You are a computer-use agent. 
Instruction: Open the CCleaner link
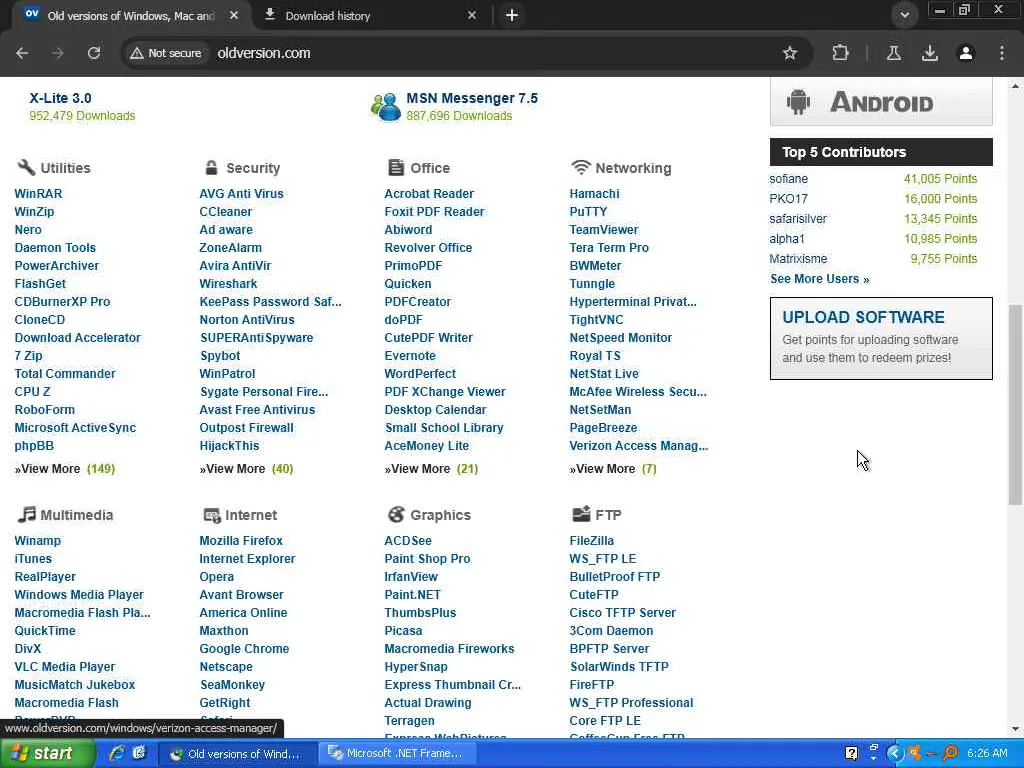225,212
